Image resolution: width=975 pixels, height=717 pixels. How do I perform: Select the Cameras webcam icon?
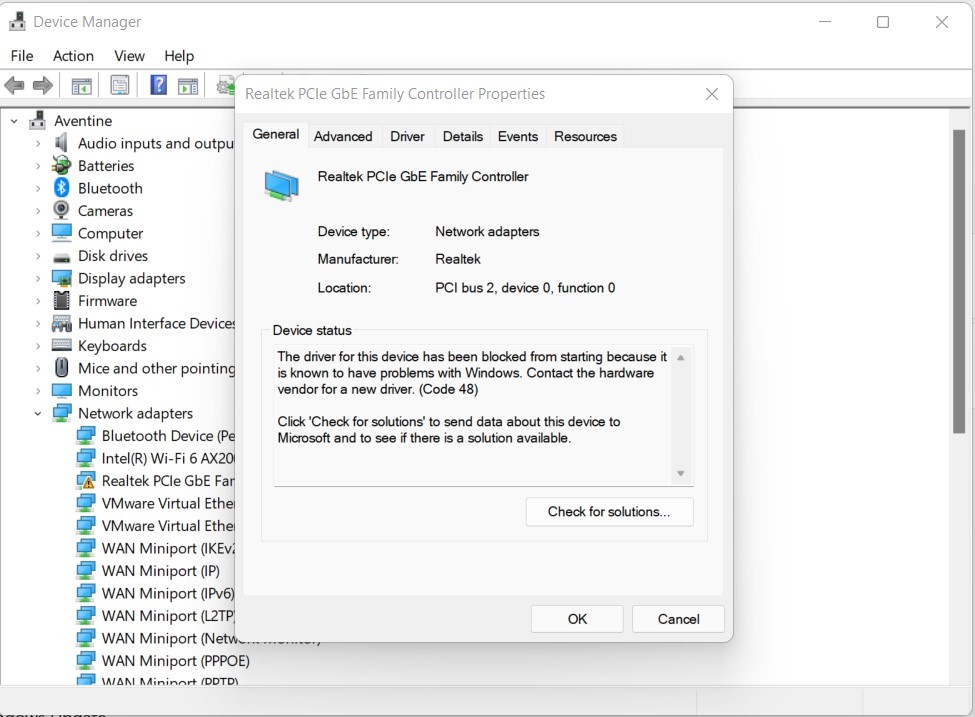point(61,210)
